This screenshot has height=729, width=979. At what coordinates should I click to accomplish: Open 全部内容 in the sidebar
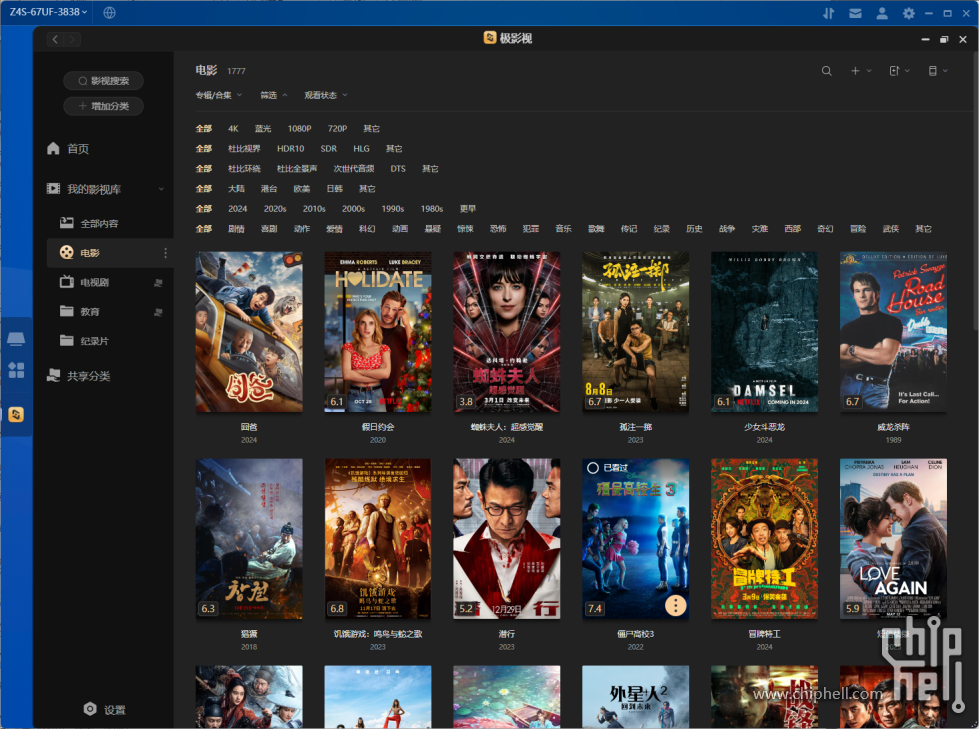pyautogui.click(x=89, y=223)
